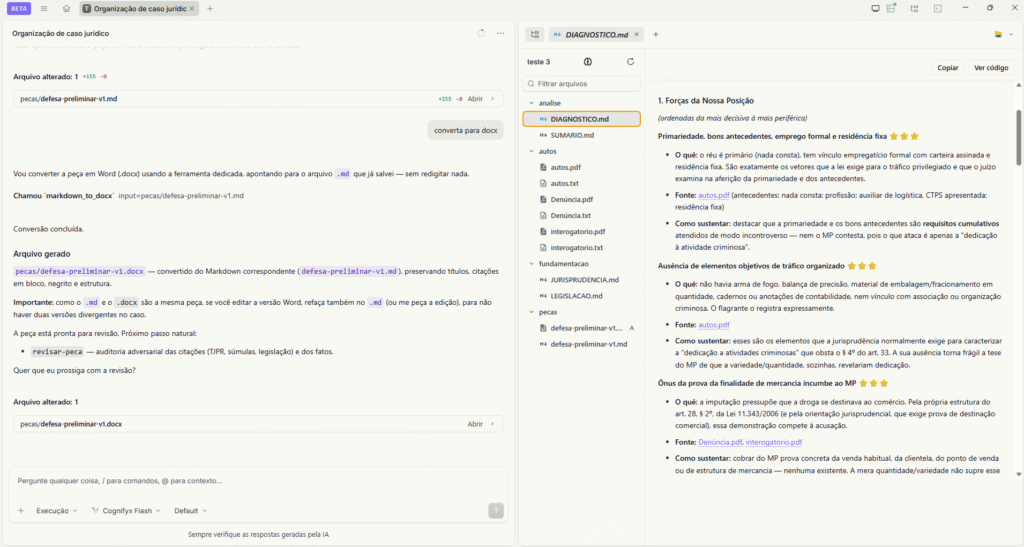Open defesa-preliminar-v1.md in the file tree

[581, 344]
